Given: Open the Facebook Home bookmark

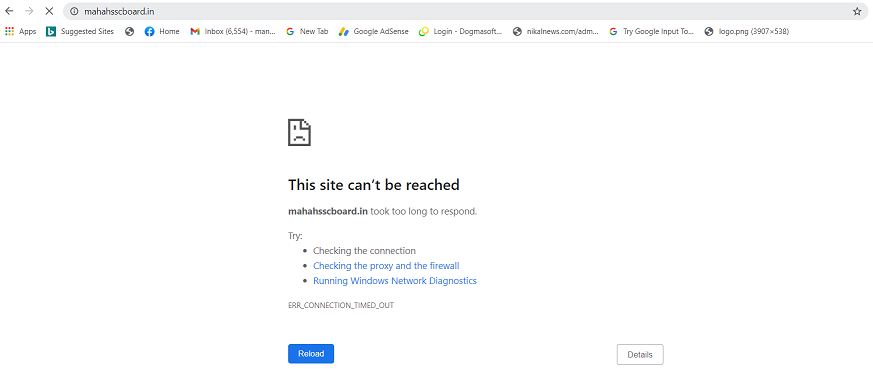Looking at the screenshot, I should 162,32.
